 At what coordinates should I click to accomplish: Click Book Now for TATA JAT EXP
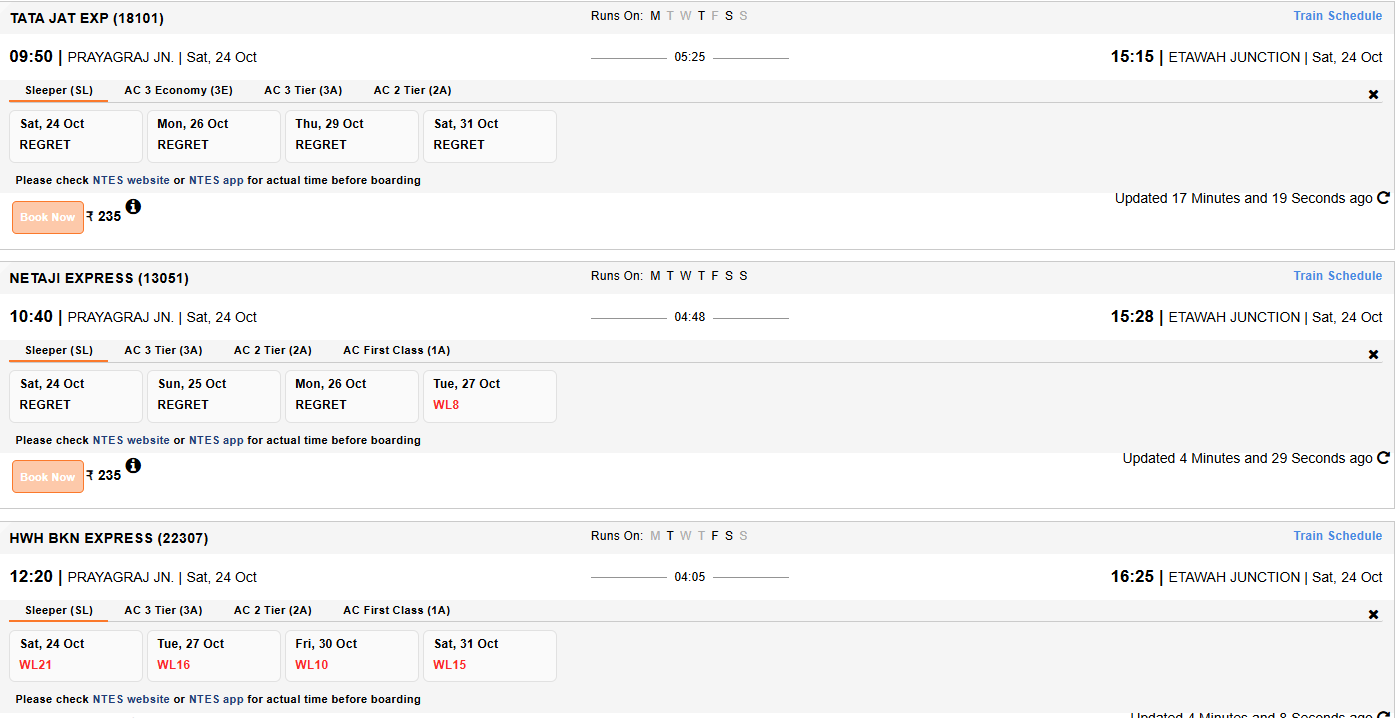click(48, 217)
